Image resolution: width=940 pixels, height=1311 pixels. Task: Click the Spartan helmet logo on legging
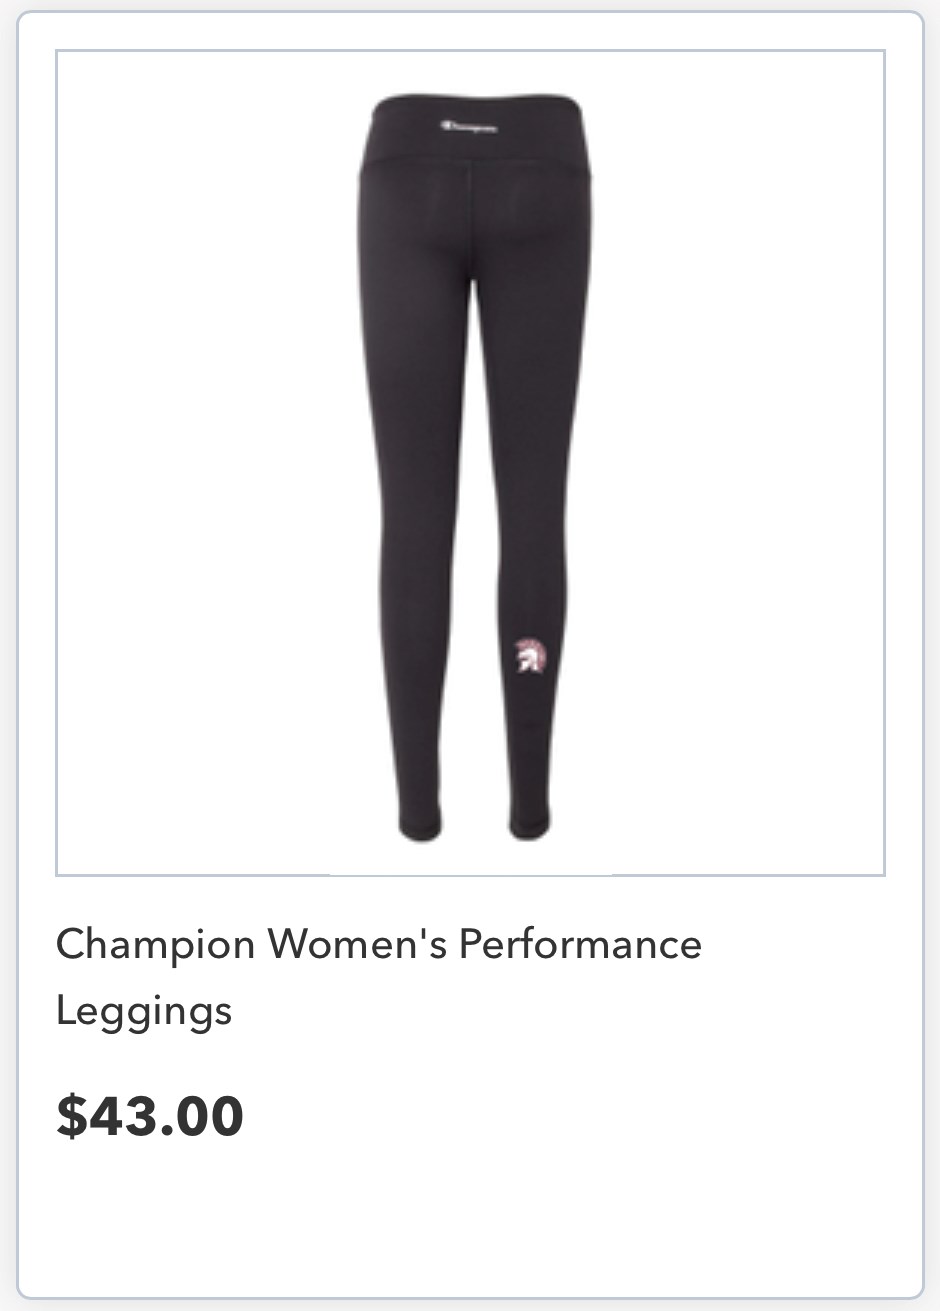529,654
